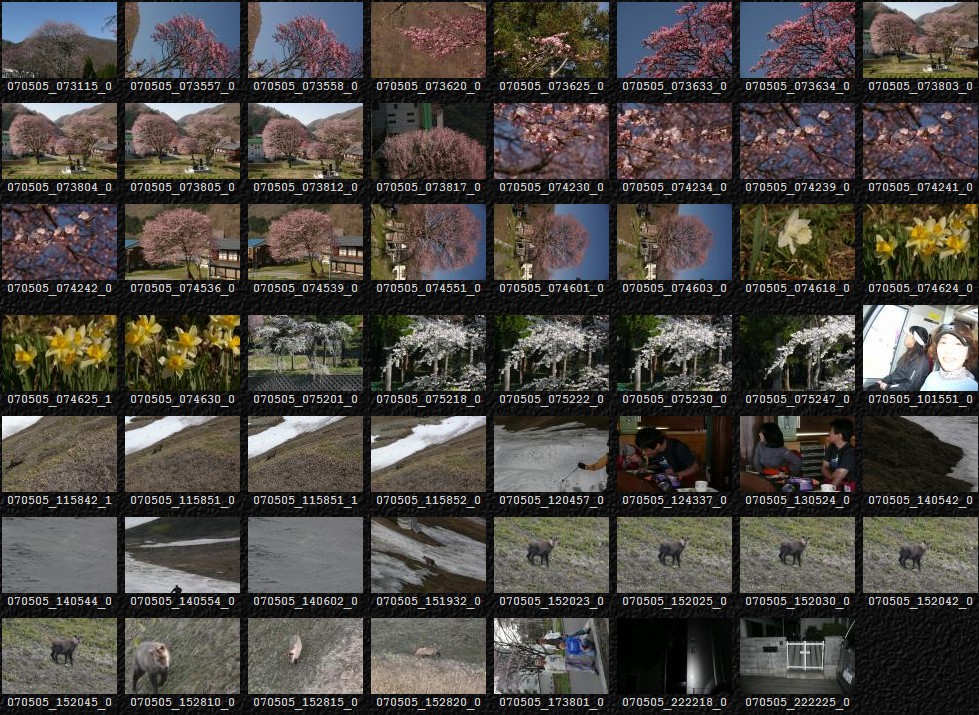The width and height of the screenshot is (979, 715).
Task: View the snowy slope thumbnail 070505_115851_1
Action: pyautogui.click(x=305, y=454)
